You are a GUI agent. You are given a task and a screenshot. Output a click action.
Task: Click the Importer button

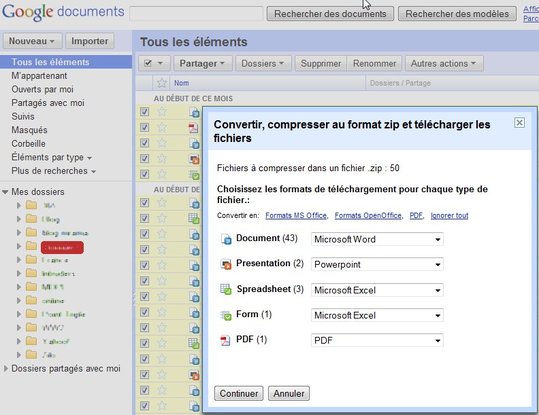[90, 41]
